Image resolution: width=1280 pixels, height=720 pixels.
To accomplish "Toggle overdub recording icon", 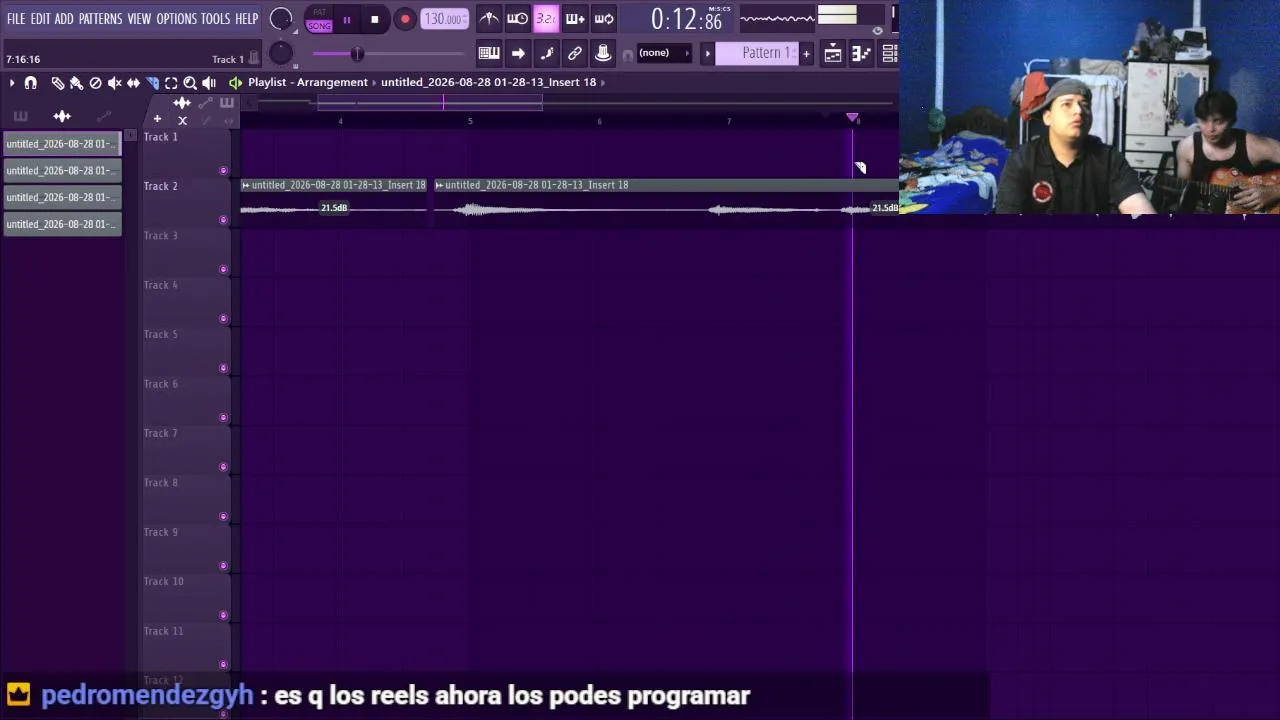I will [x=575, y=19].
